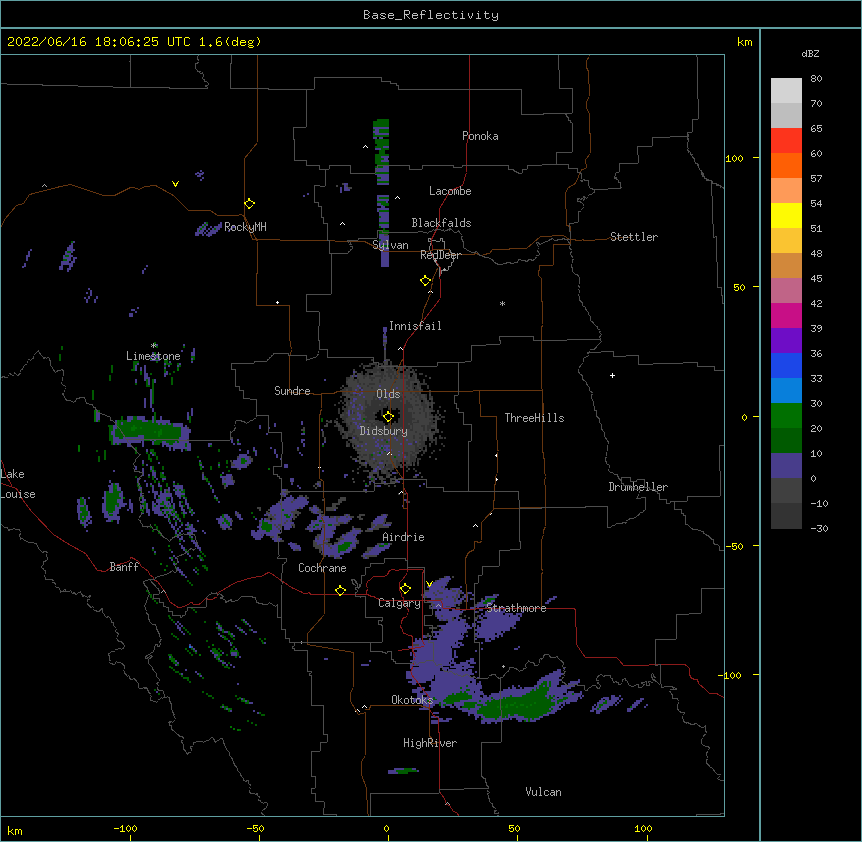Click the yellow V marker northwest of RockyMH

175,184
